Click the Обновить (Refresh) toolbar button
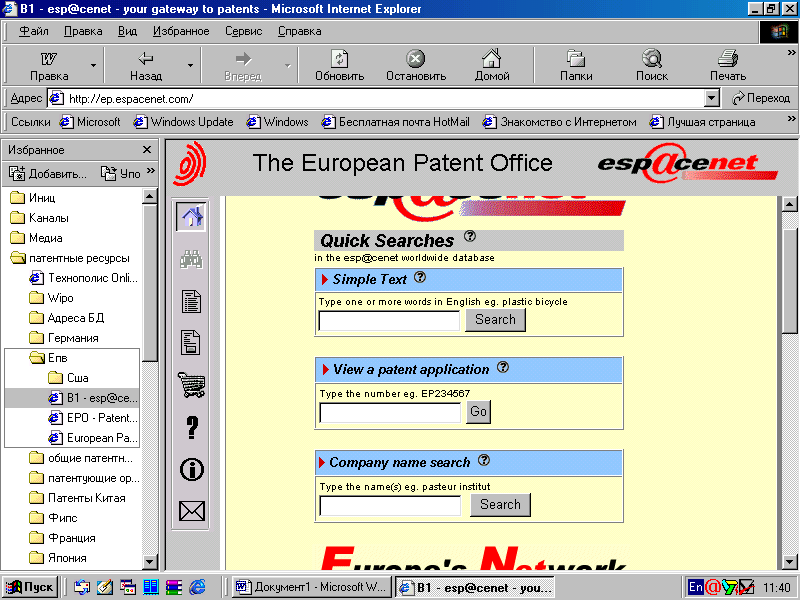 click(339, 65)
